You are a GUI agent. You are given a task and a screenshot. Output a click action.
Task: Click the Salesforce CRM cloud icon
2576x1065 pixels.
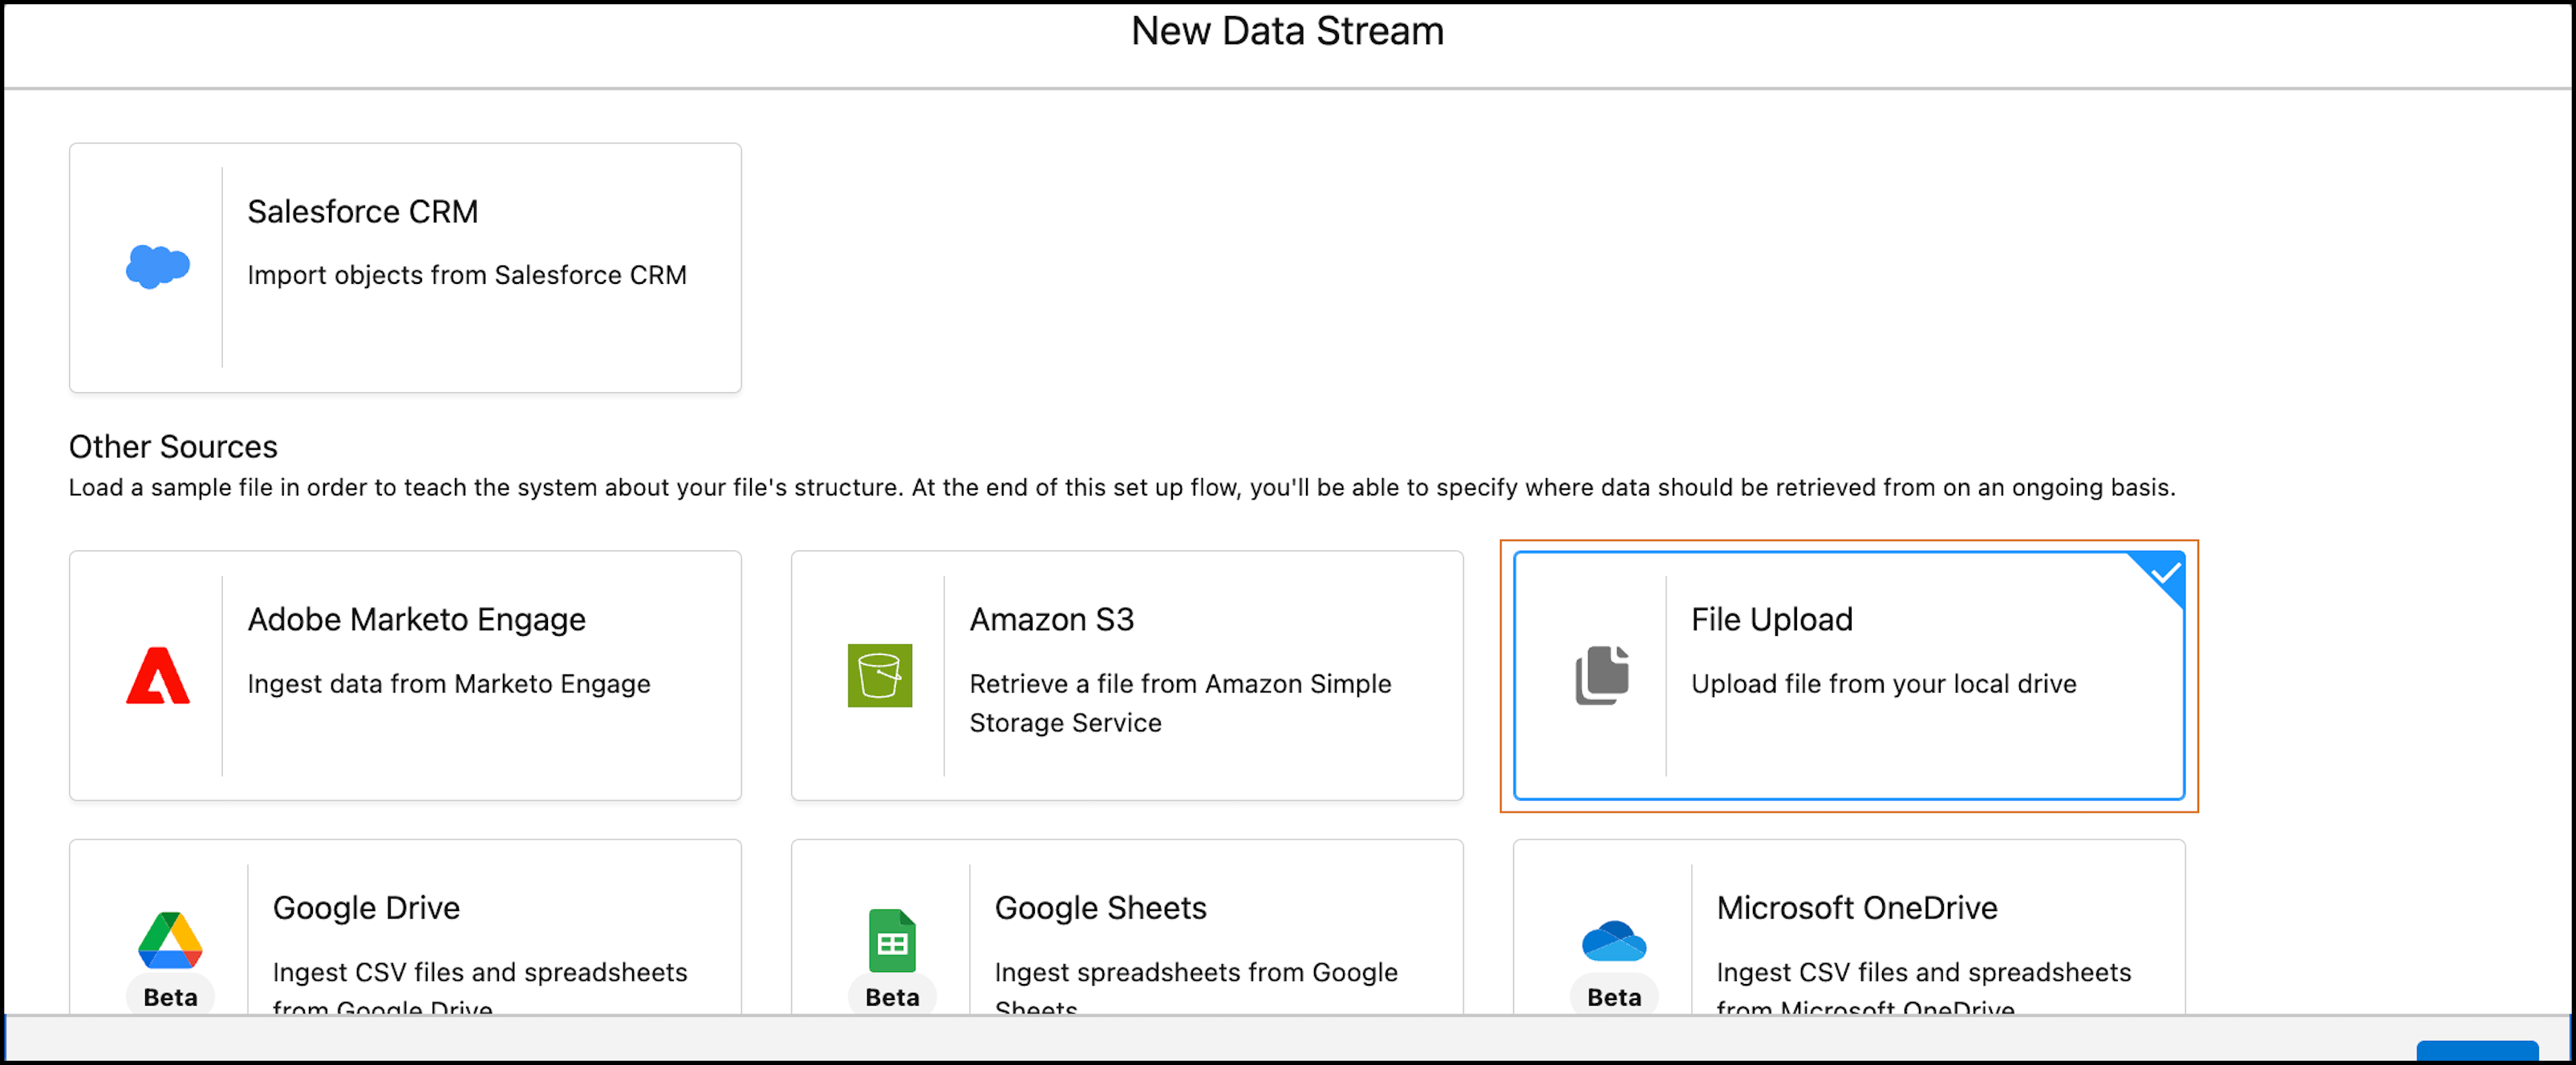tap(157, 267)
